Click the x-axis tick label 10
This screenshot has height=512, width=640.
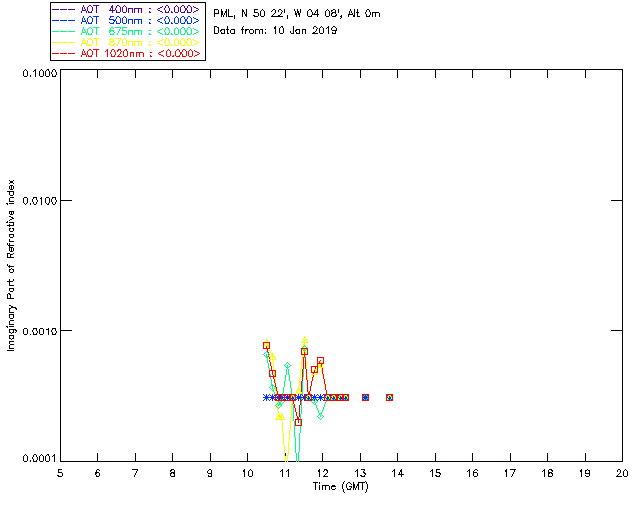[247, 473]
